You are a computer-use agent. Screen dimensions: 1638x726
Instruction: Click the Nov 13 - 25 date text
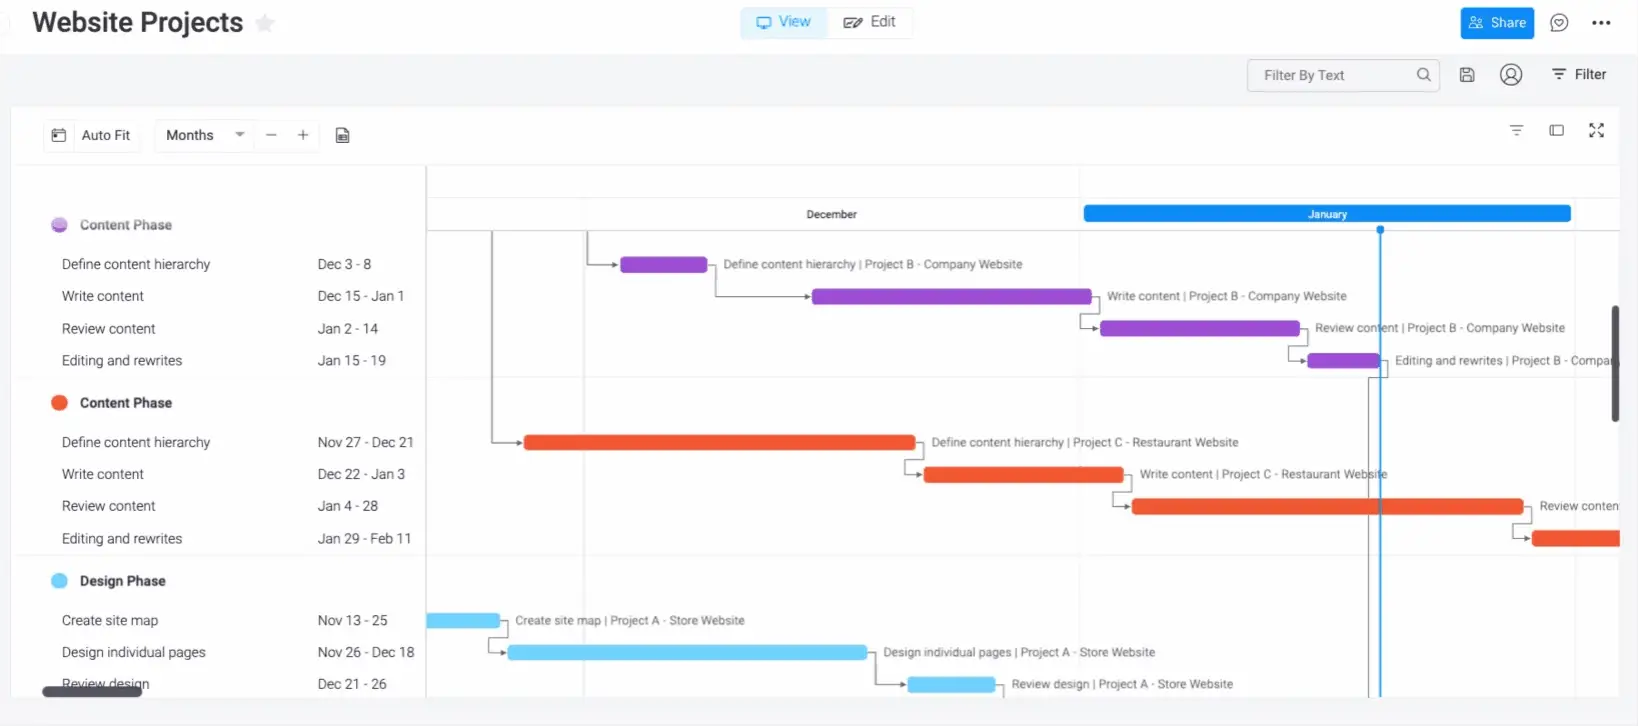[x=352, y=620]
